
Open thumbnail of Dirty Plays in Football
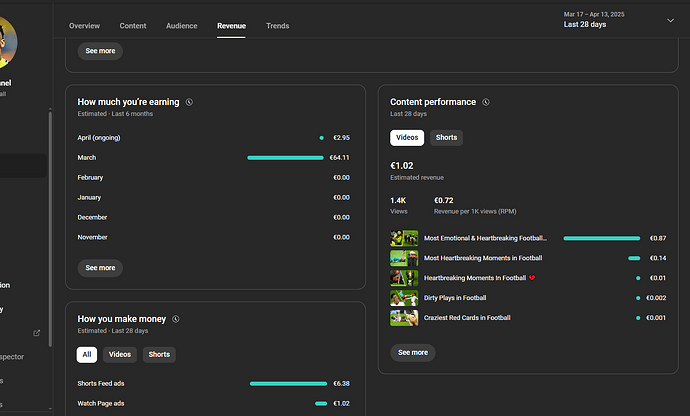coord(404,298)
